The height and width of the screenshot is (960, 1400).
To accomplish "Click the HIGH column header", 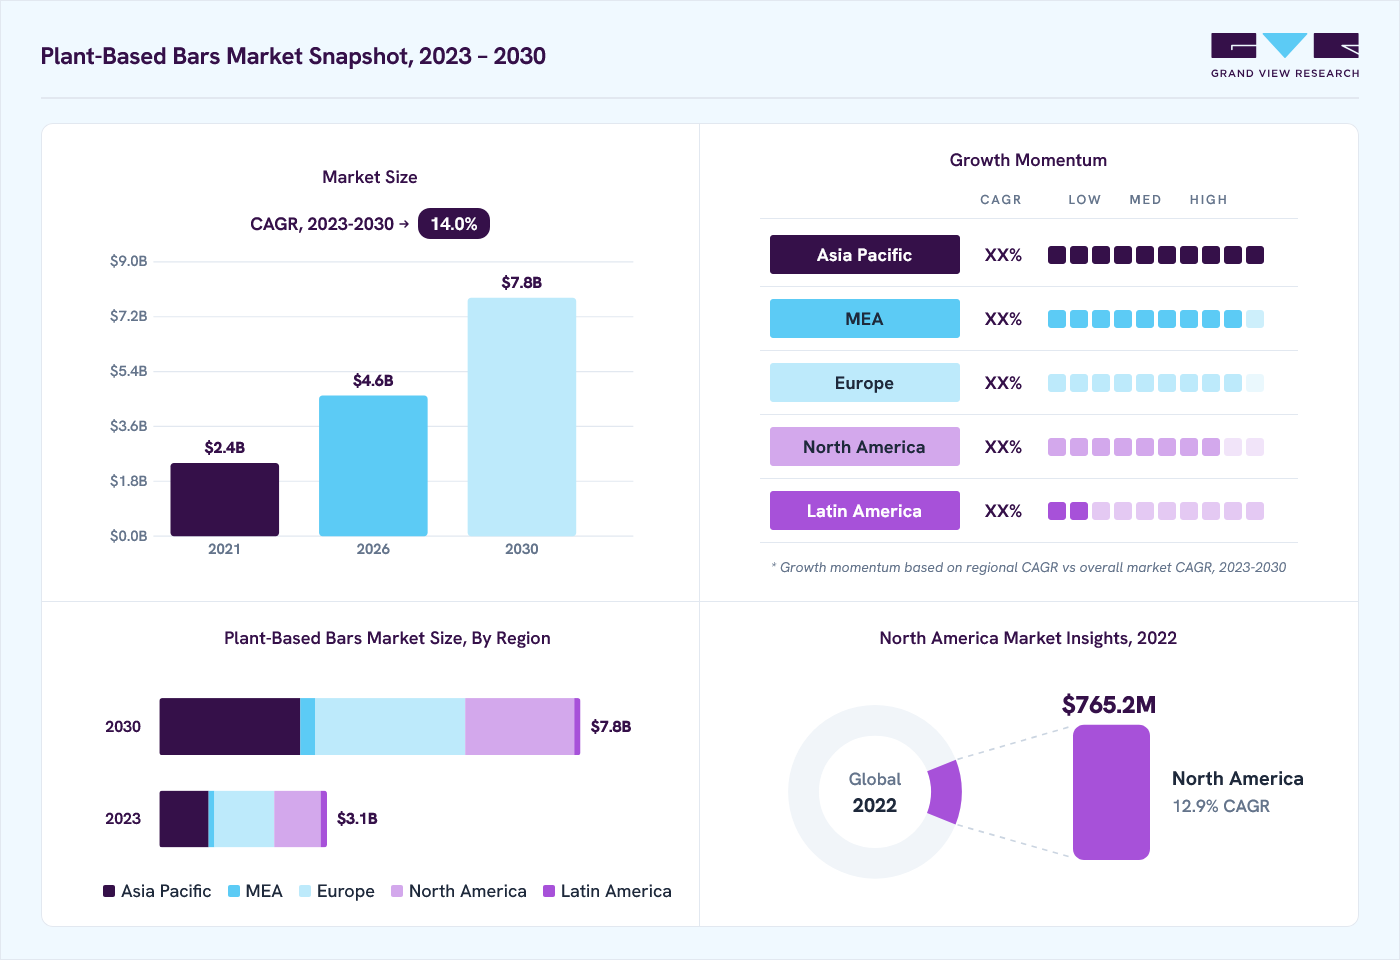I will click(x=1208, y=200).
